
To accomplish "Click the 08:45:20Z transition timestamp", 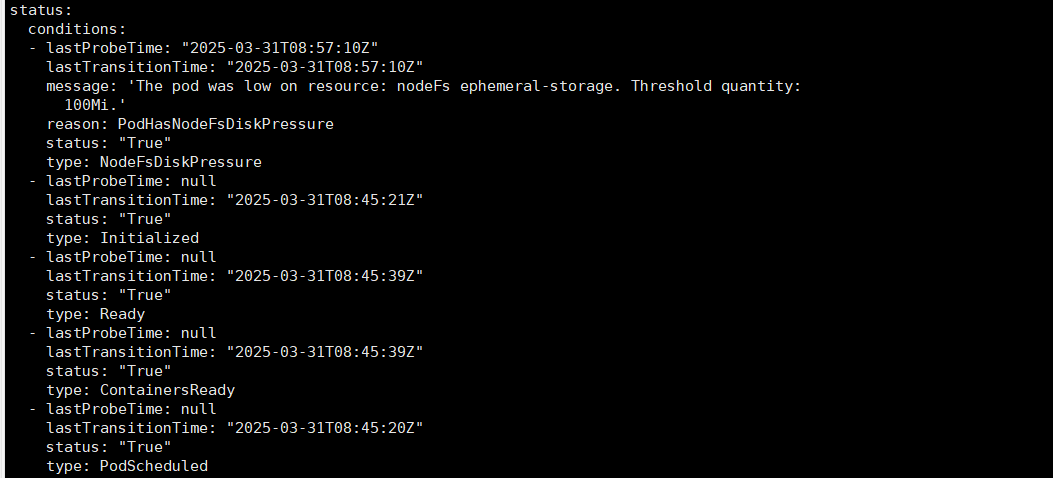I will tap(325, 428).
